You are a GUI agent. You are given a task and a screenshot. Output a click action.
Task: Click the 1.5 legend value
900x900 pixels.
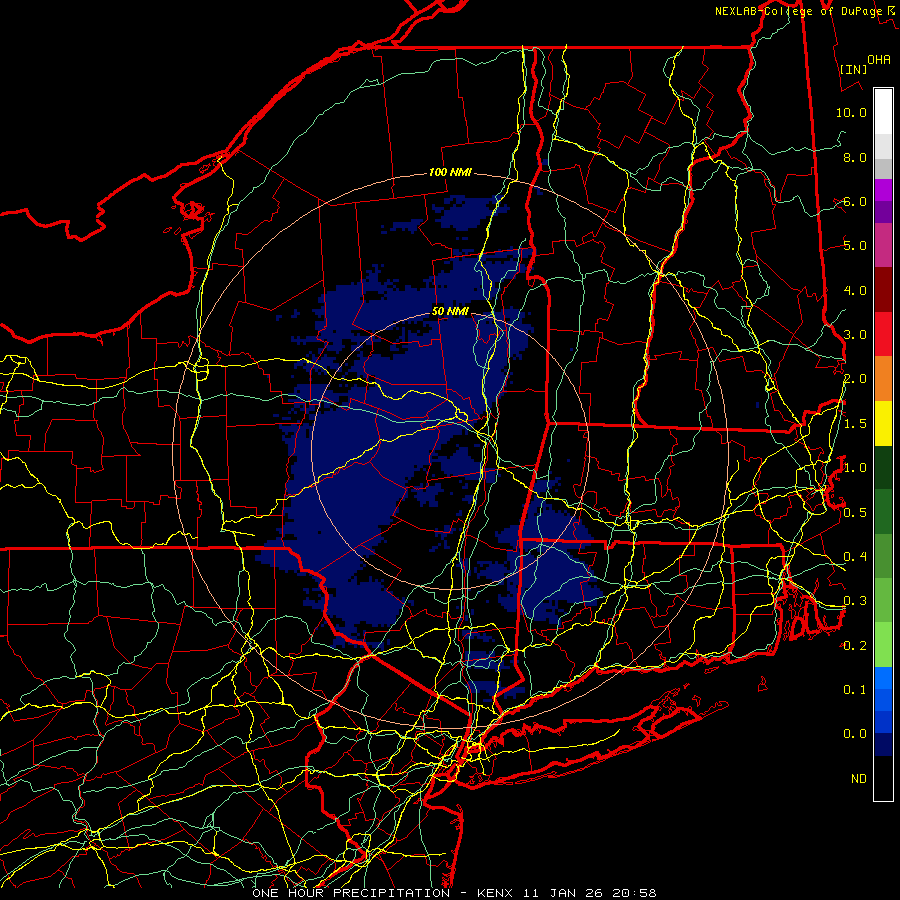855,423
